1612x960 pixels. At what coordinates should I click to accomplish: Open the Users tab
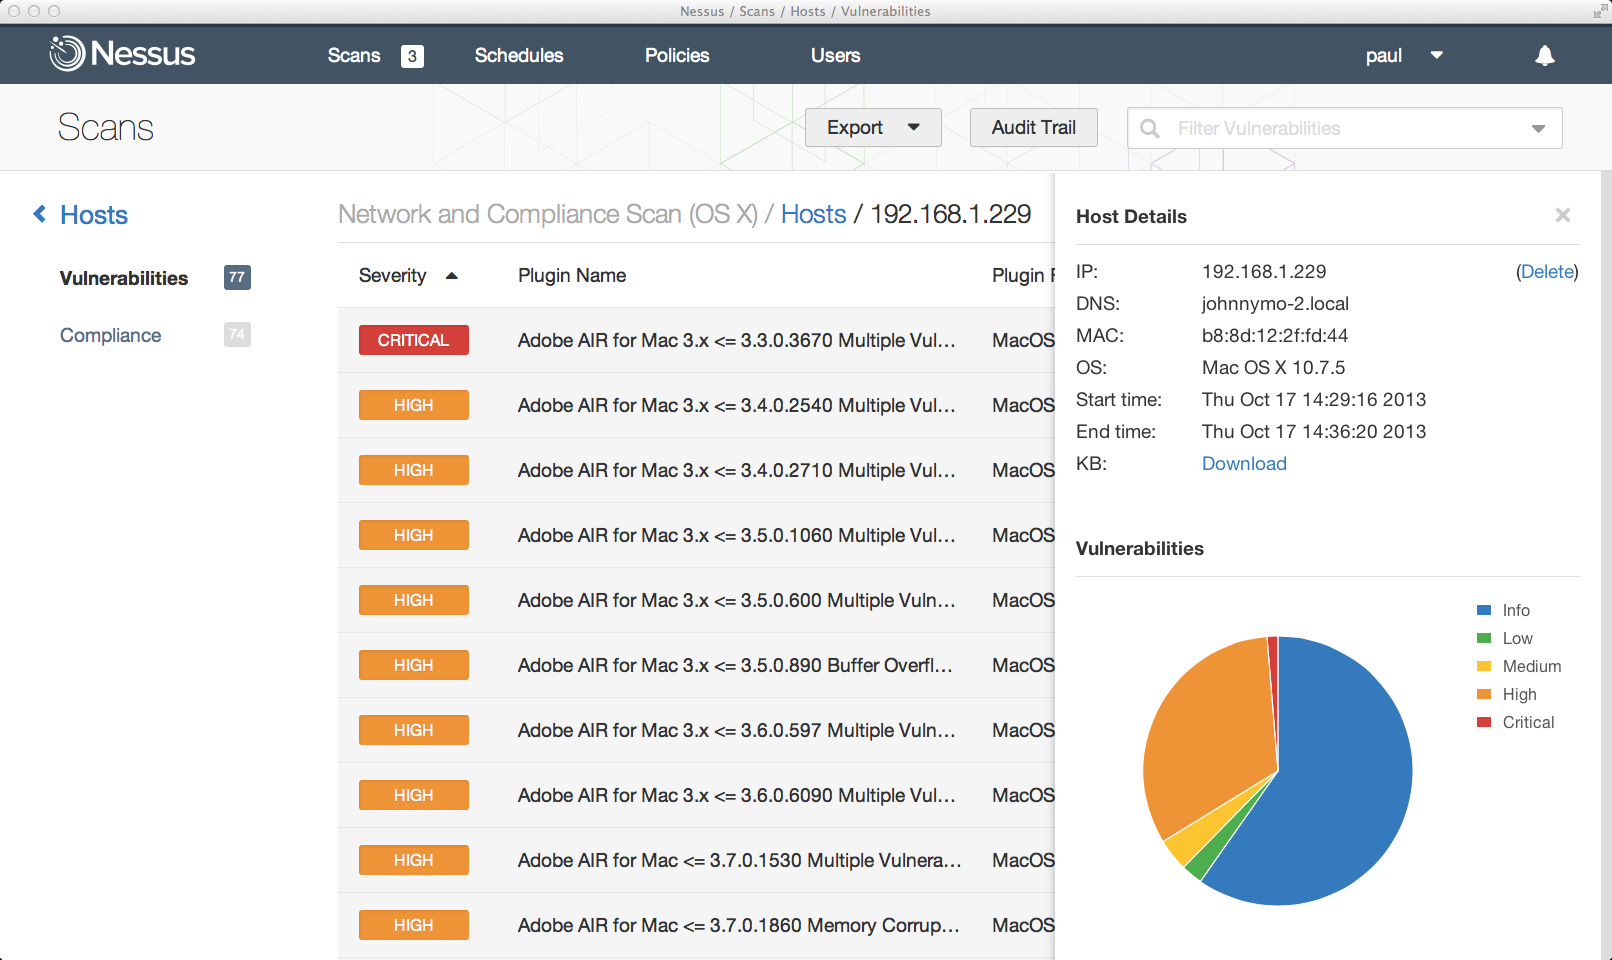click(x=836, y=55)
